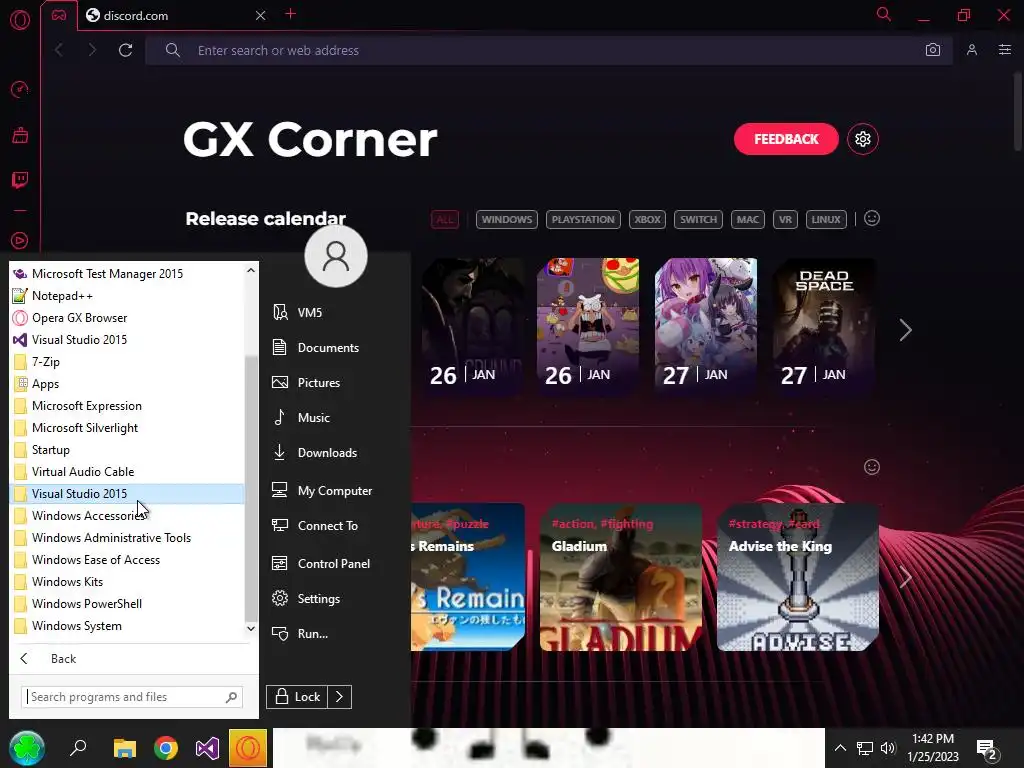Go back in browser history

pos(59,50)
